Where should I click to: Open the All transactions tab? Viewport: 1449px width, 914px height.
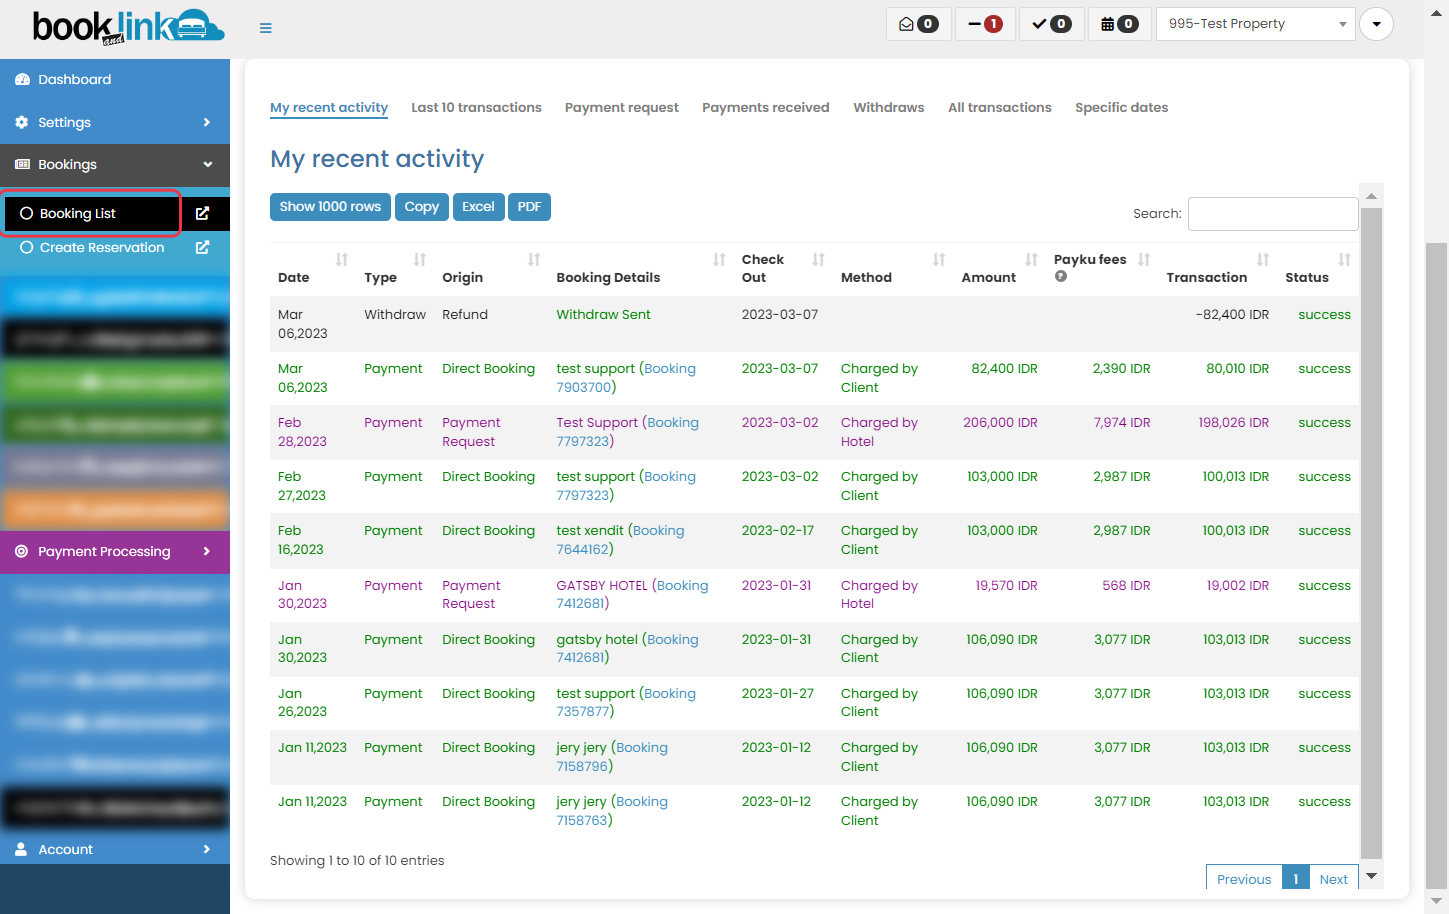[x=1000, y=107]
